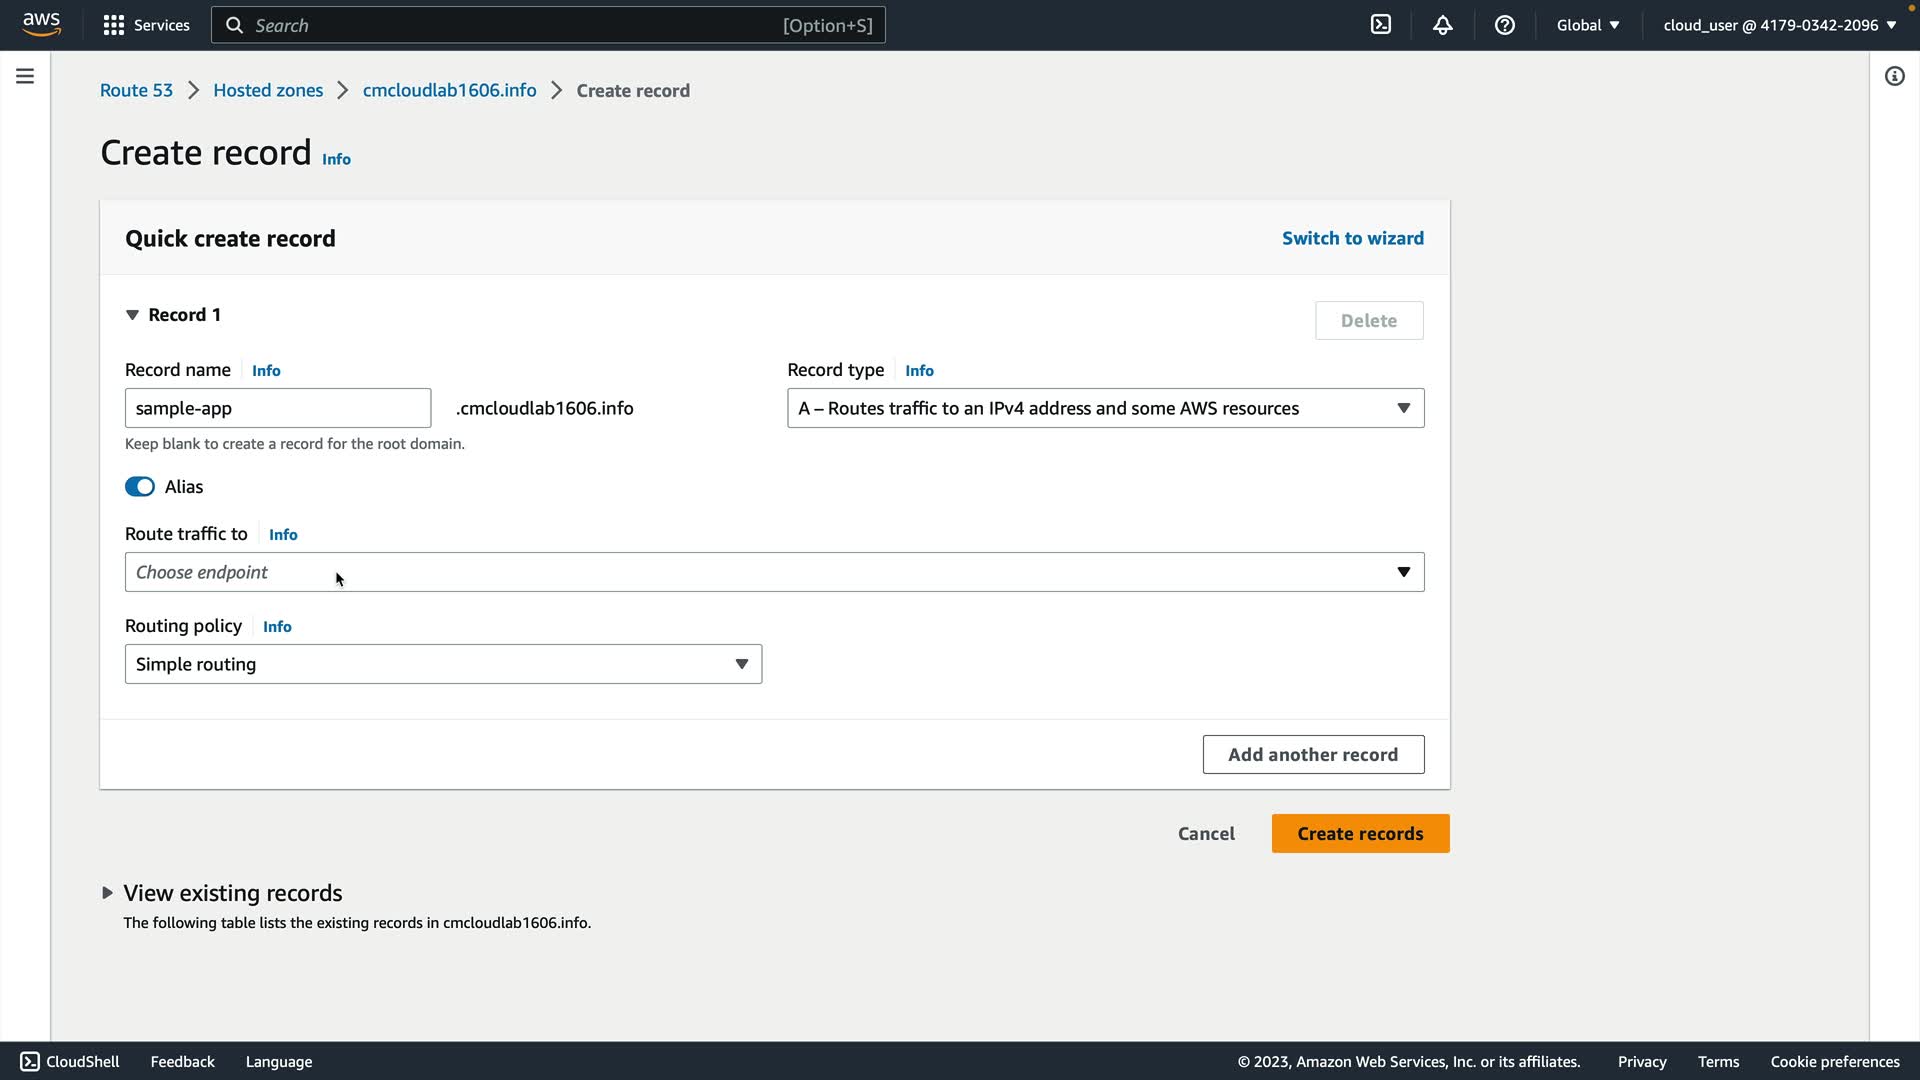Viewport: 1920px width, 1080px height.
Task: Open the Choose endpoint dropdown
Action: pos(774,572)
